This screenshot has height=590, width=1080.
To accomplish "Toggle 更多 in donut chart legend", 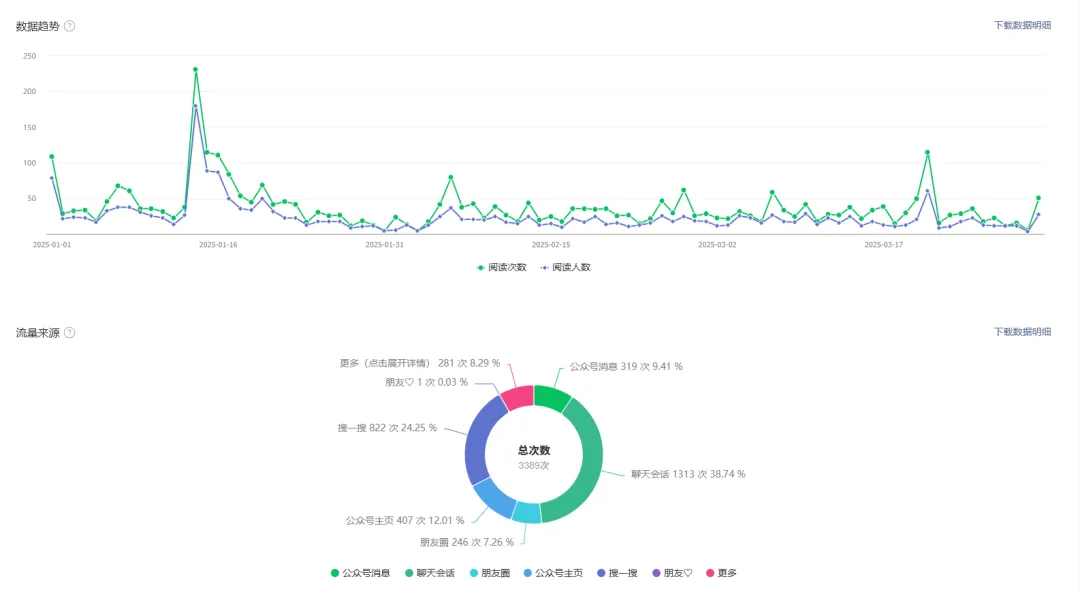I will (x=721, y=573).
